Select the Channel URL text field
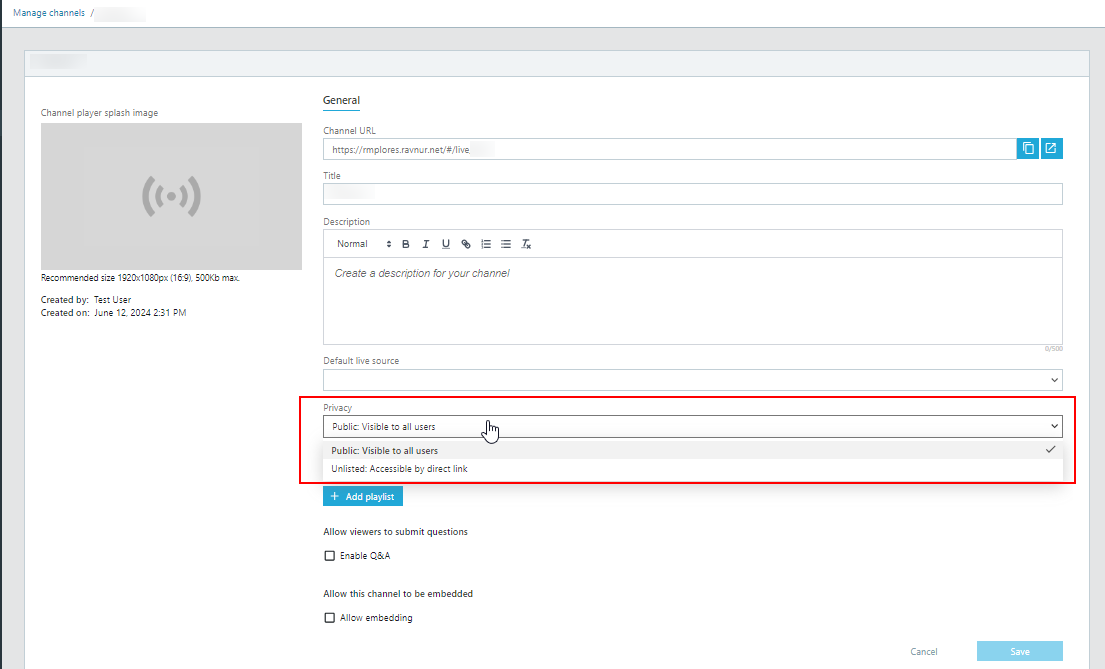The height and width of the screenshot is (669, 1105). point(669,149)
